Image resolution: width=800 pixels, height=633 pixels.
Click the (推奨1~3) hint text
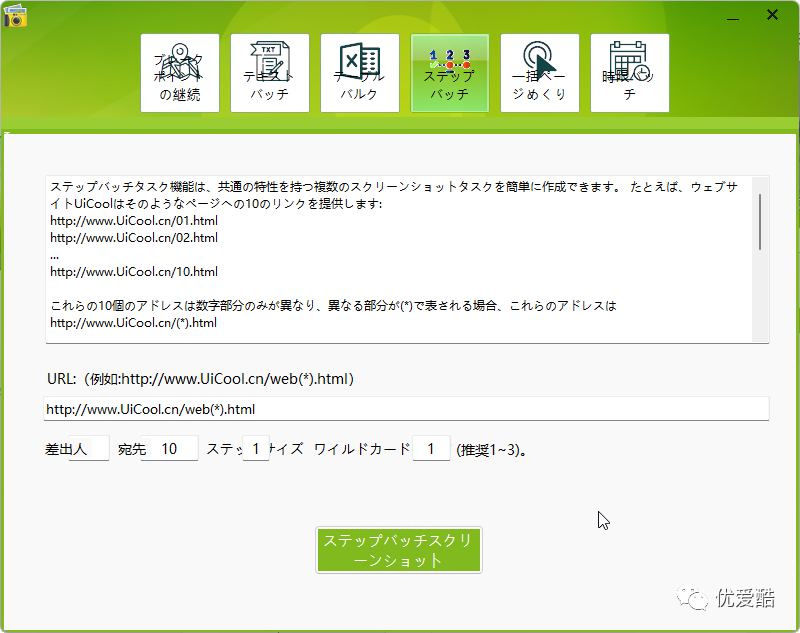tap(491, 450)
